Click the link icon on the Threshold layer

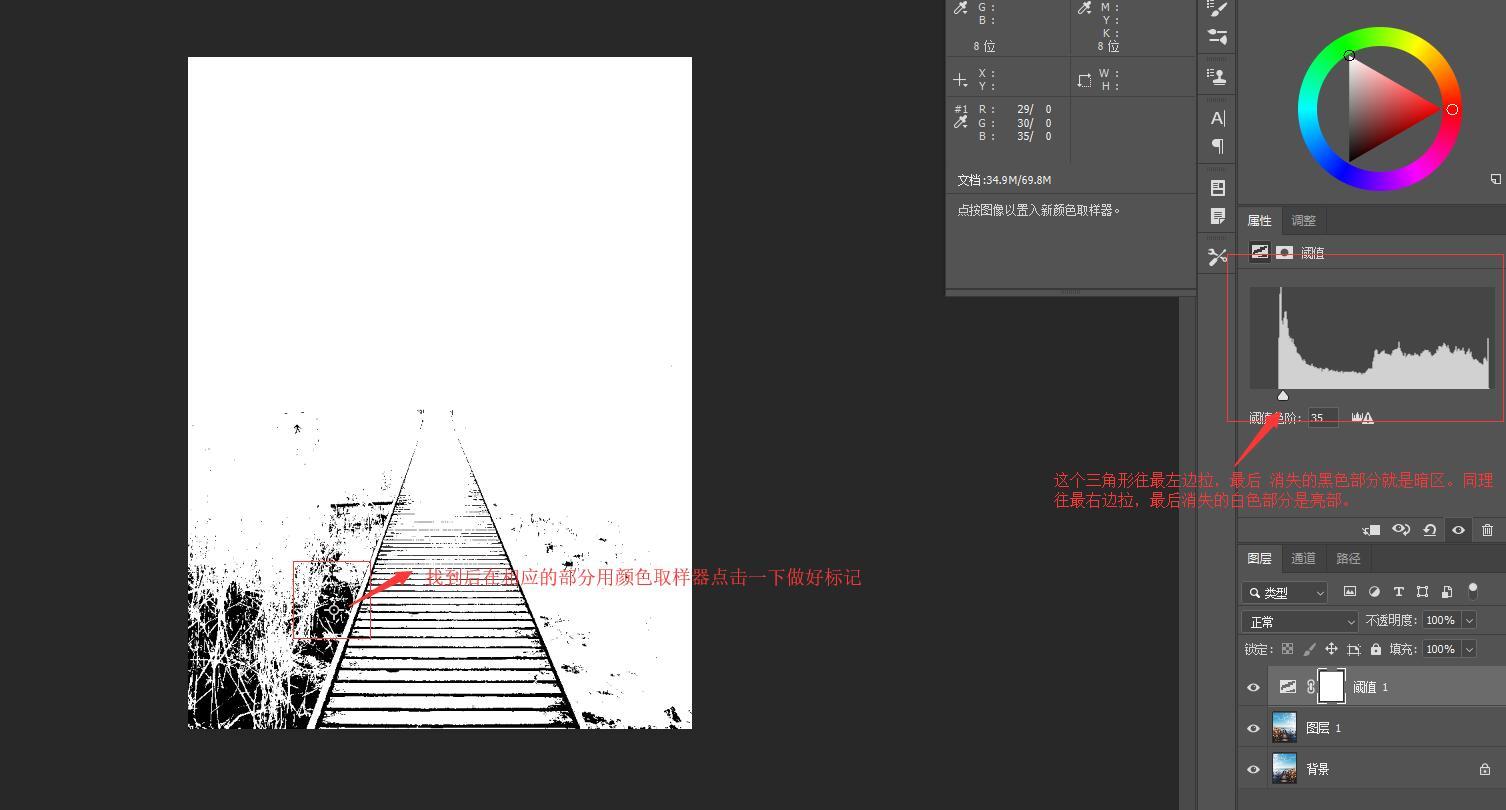point(1311,687)
